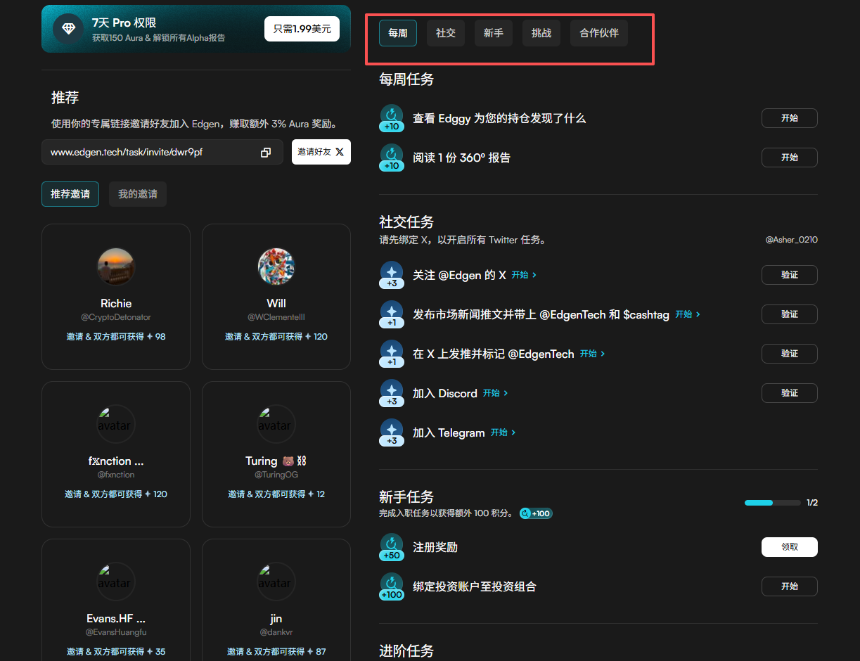Click the +10 circular icon for the Edggy task
The width and height of the screenshot is (860, 661).
(x=391, y=118)
